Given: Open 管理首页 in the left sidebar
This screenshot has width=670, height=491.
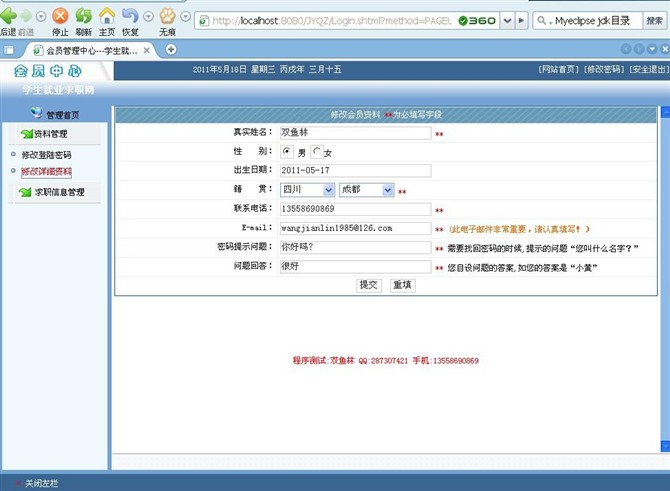Looking at the screenshot, I should [62, 115].
